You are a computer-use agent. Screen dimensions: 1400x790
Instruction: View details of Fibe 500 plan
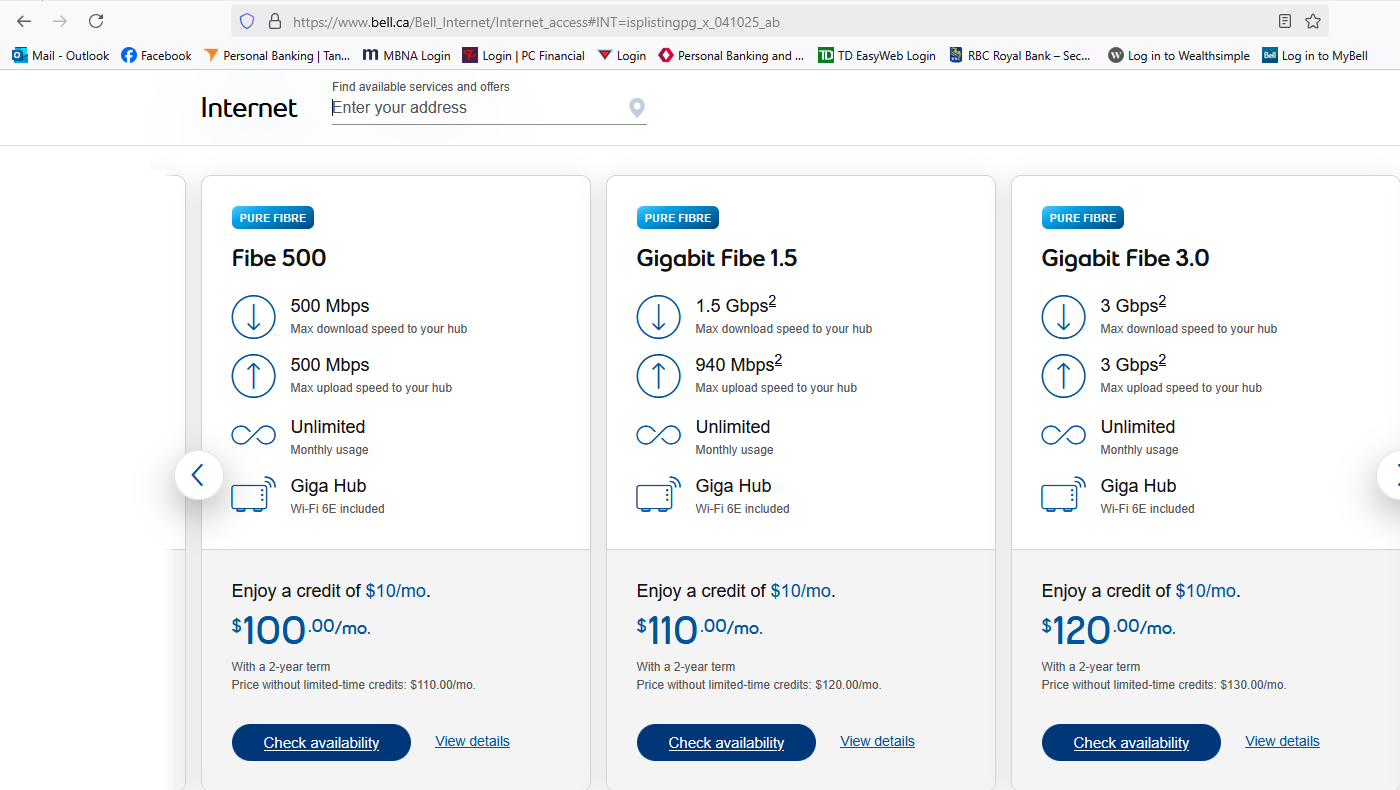pos(473,741)
